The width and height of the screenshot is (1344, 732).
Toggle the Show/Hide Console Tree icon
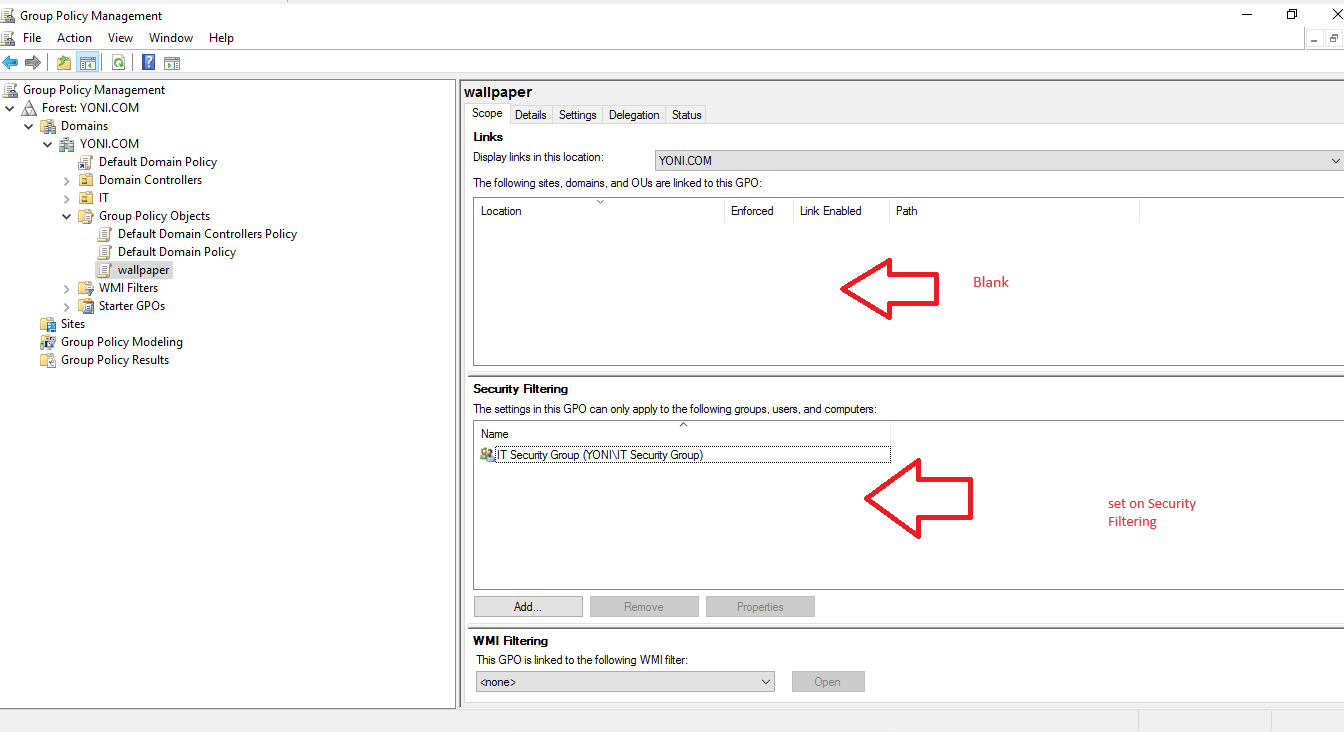coord(88,62)
